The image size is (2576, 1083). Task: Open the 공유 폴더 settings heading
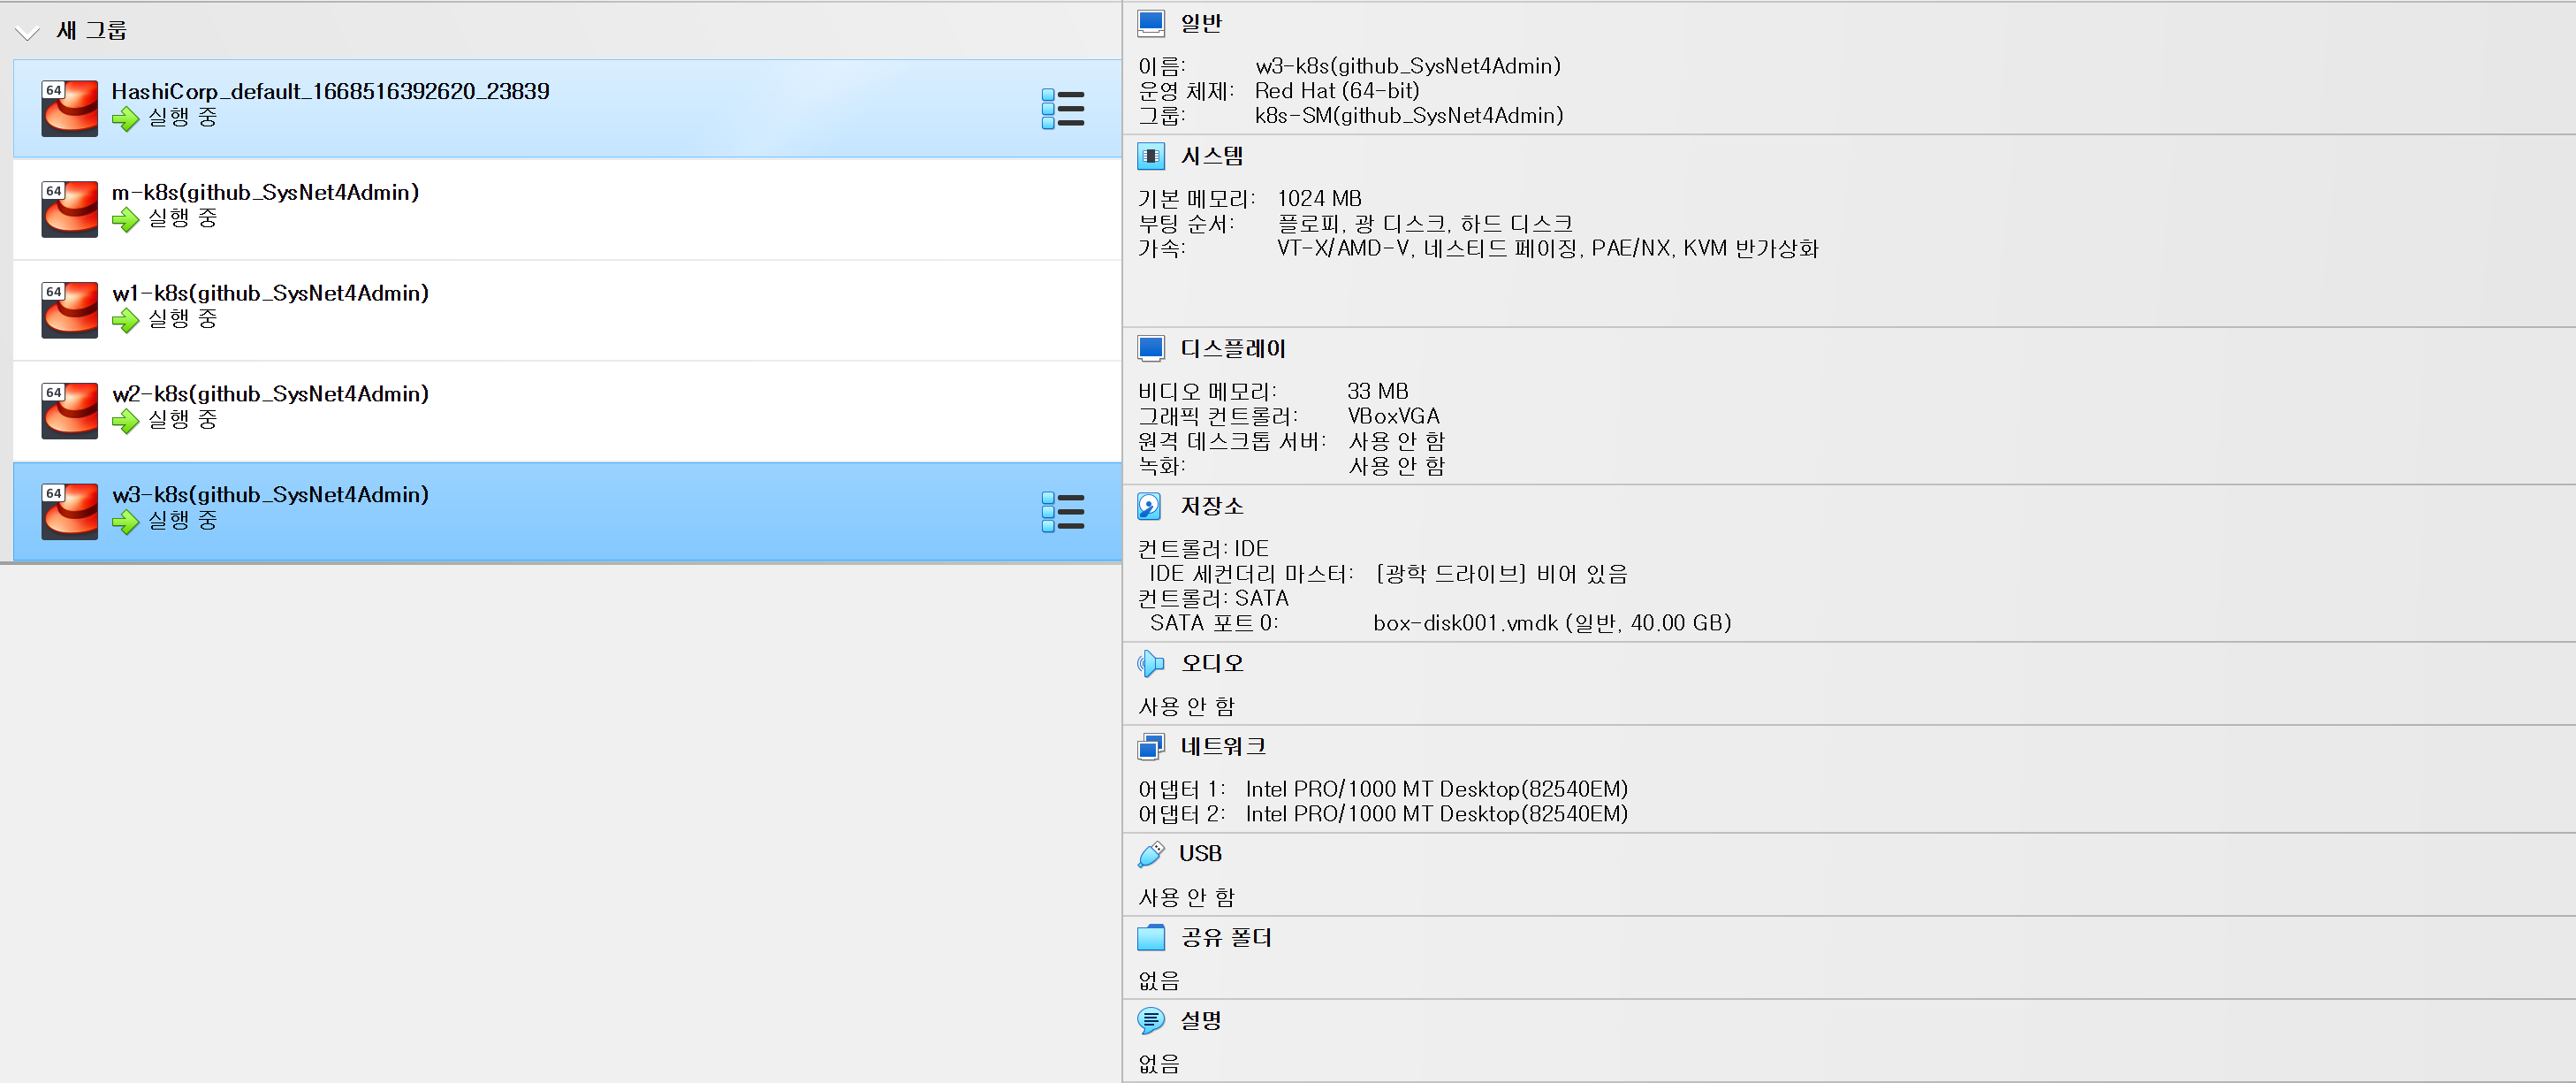click(1226, 938)
